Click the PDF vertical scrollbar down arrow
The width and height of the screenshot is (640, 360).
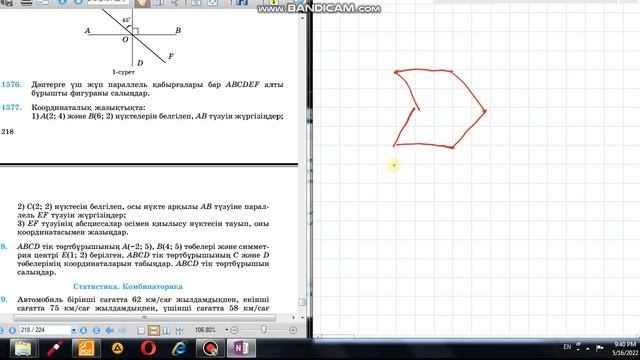302,317
